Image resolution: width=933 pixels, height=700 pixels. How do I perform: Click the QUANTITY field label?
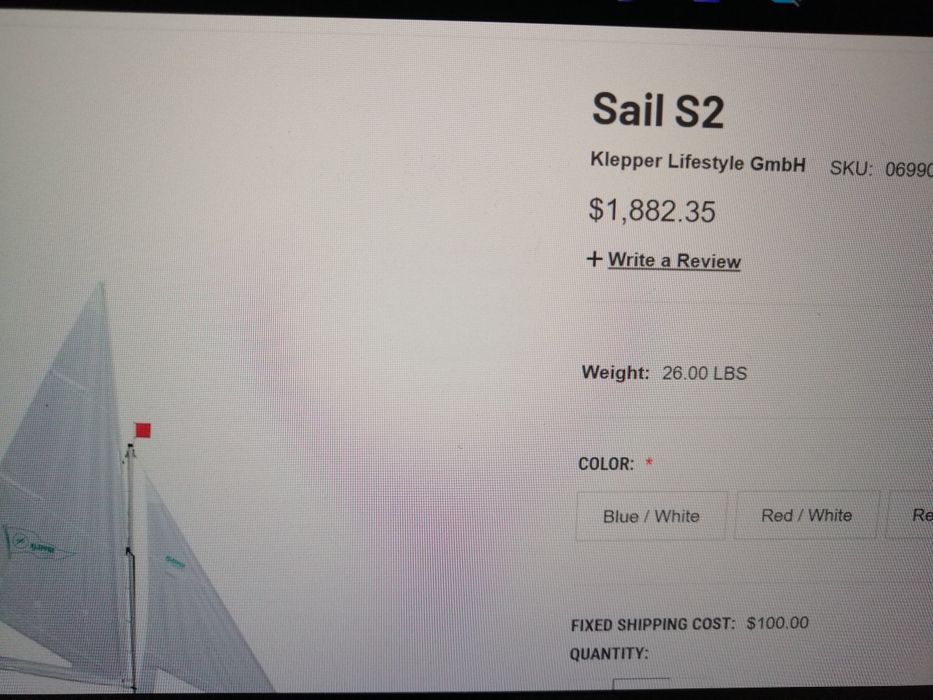(x=609, y=654)
